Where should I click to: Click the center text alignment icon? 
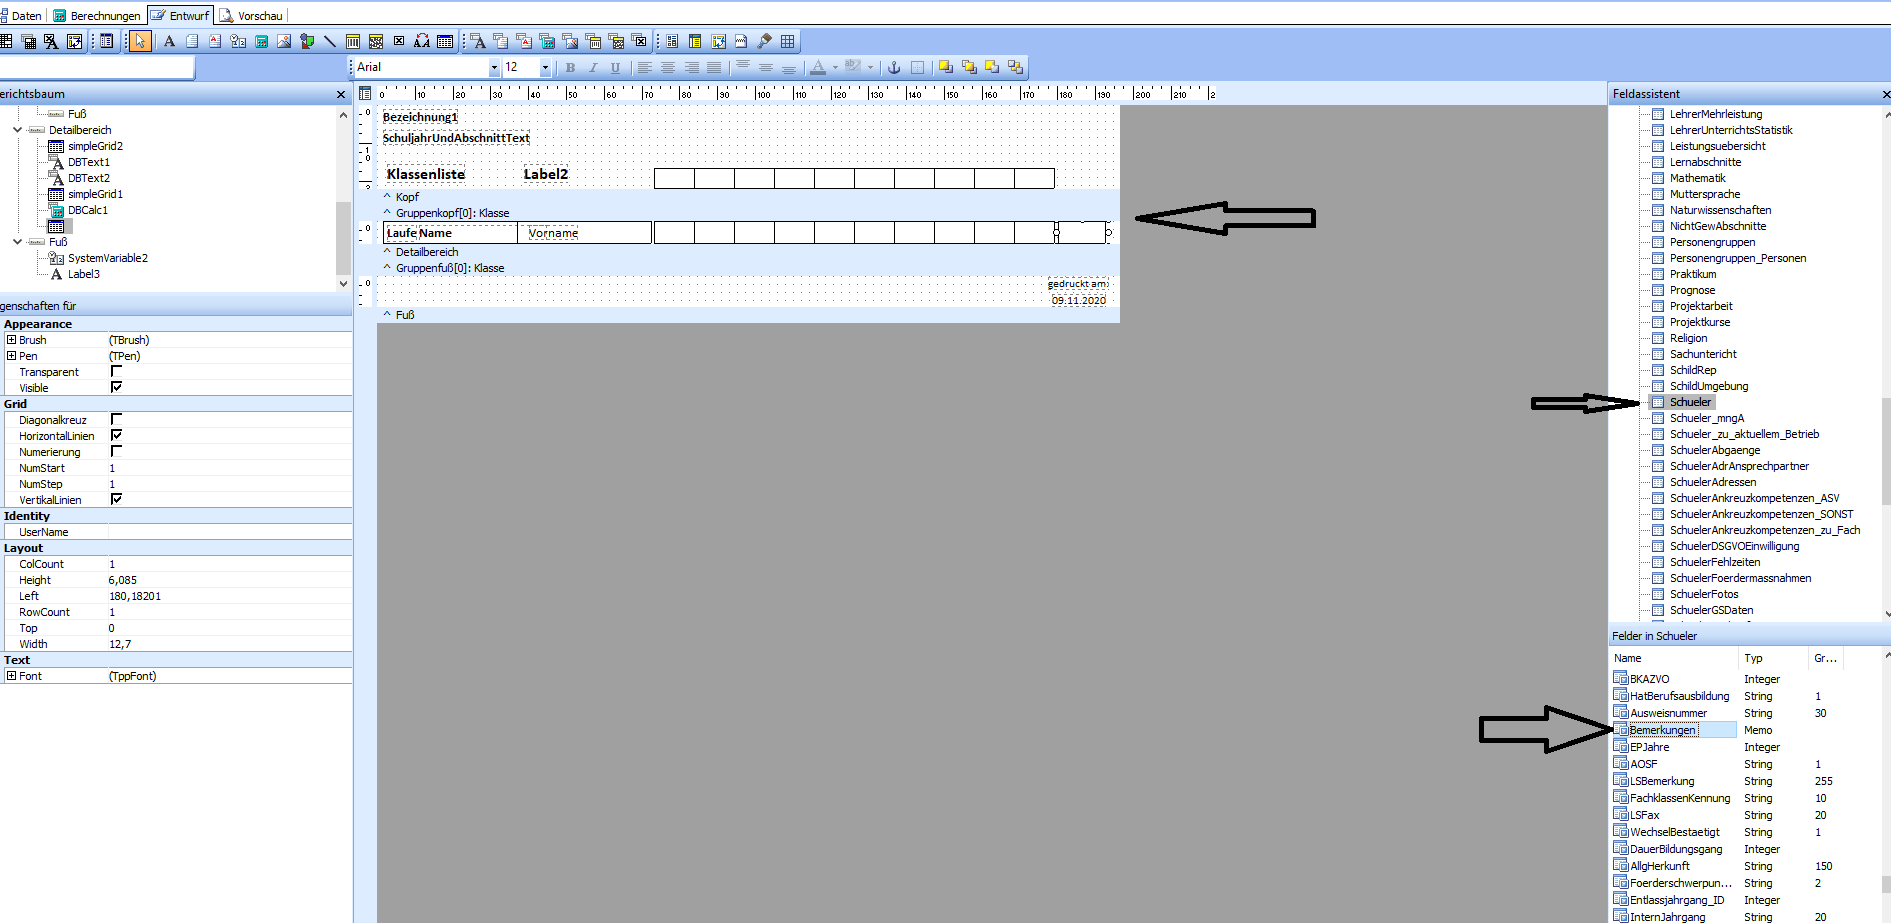667,67
